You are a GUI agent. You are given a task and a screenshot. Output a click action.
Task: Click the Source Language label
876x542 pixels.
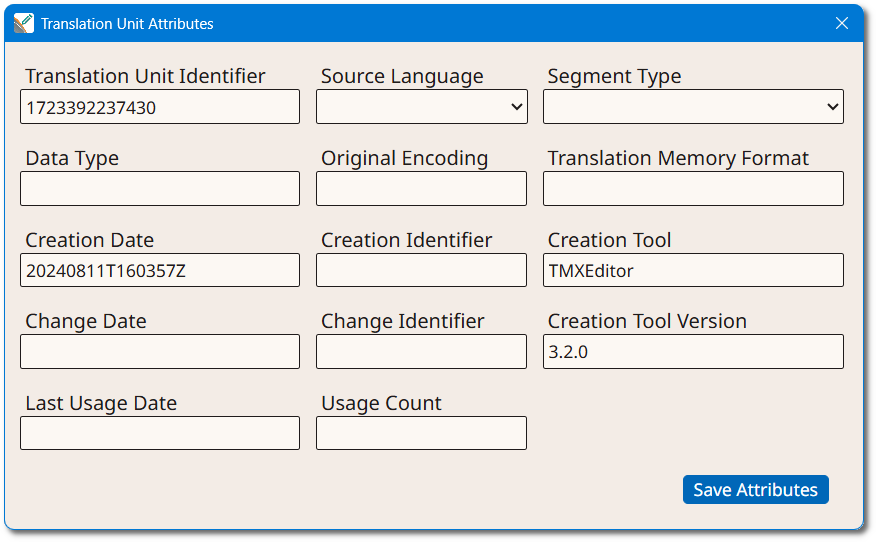pos(402,76)
